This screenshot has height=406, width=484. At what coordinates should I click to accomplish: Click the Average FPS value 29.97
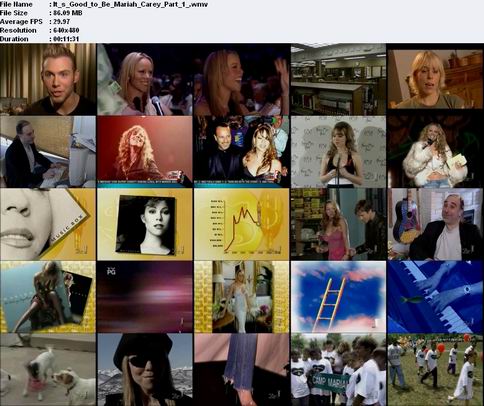tap(62, 22)
